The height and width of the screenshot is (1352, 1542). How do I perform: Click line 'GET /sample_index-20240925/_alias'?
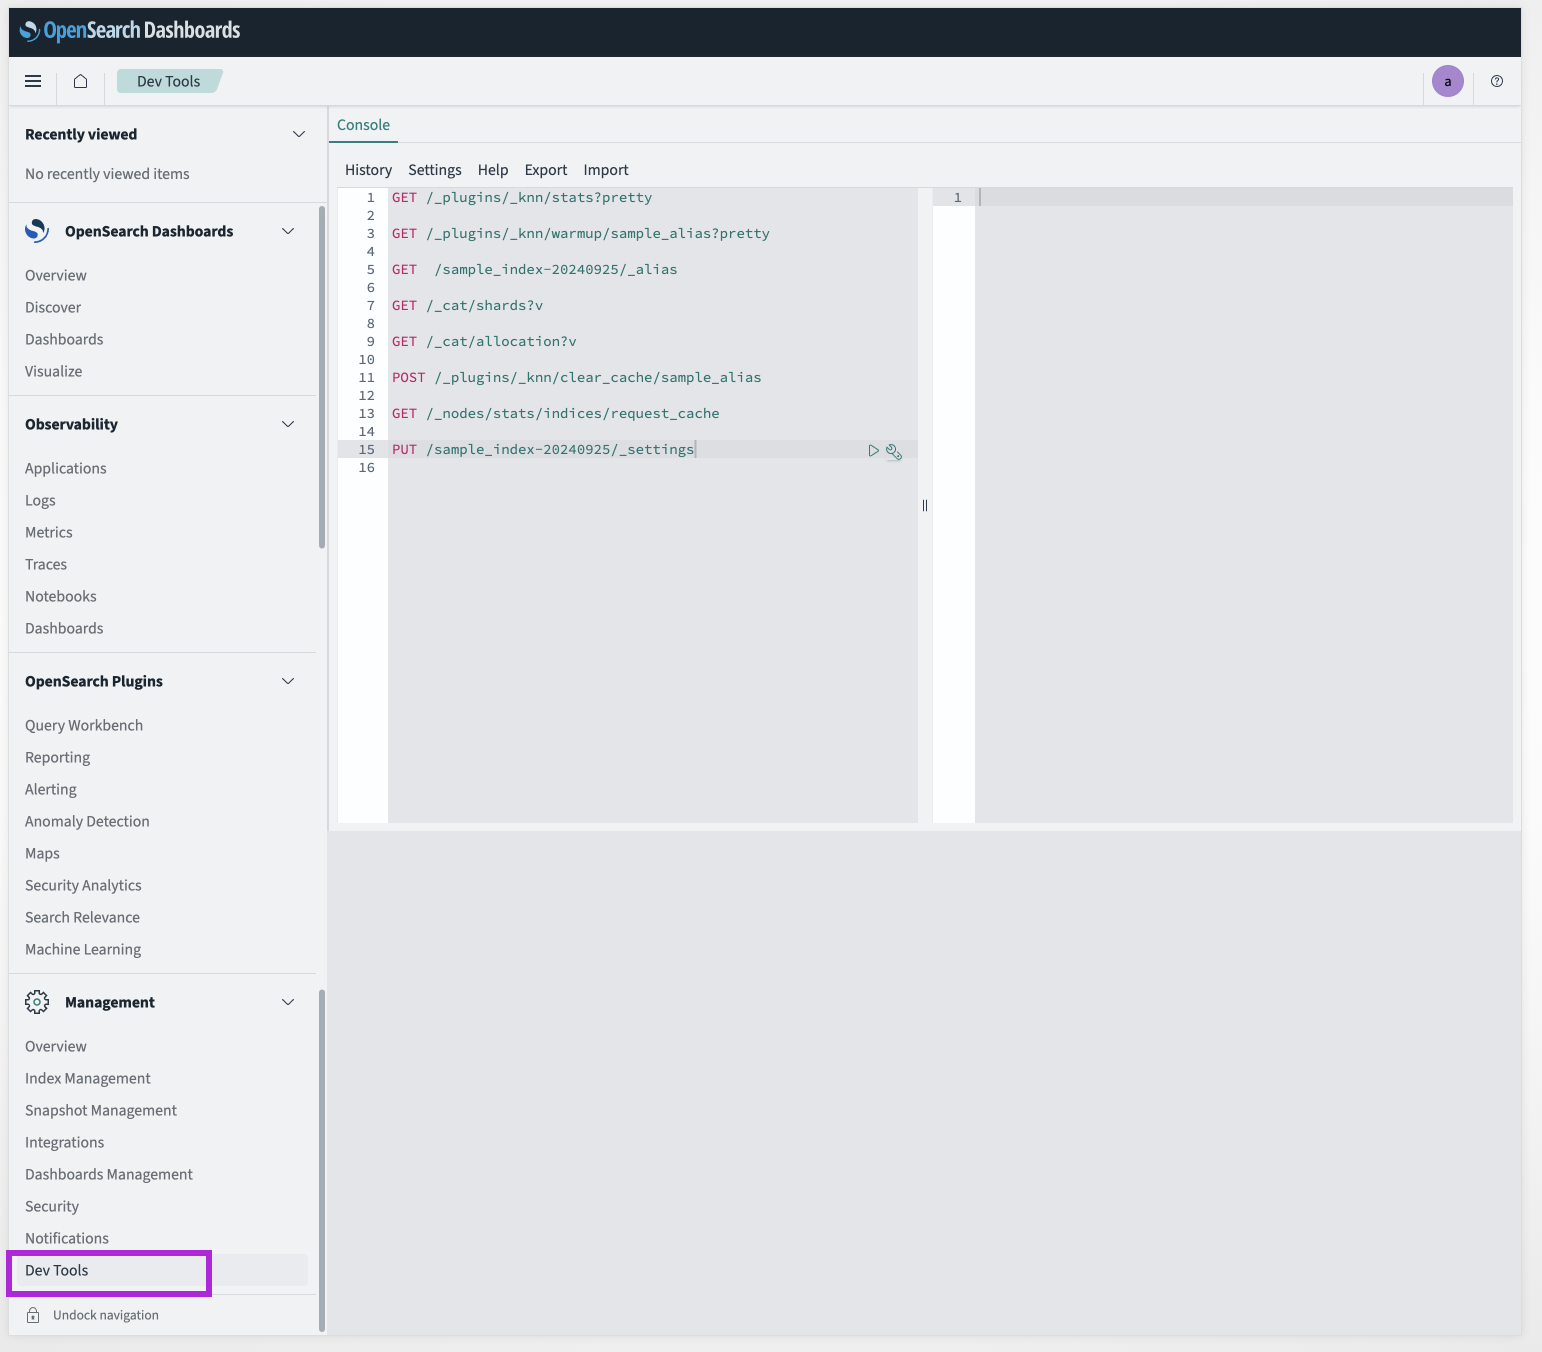(534, 269)
